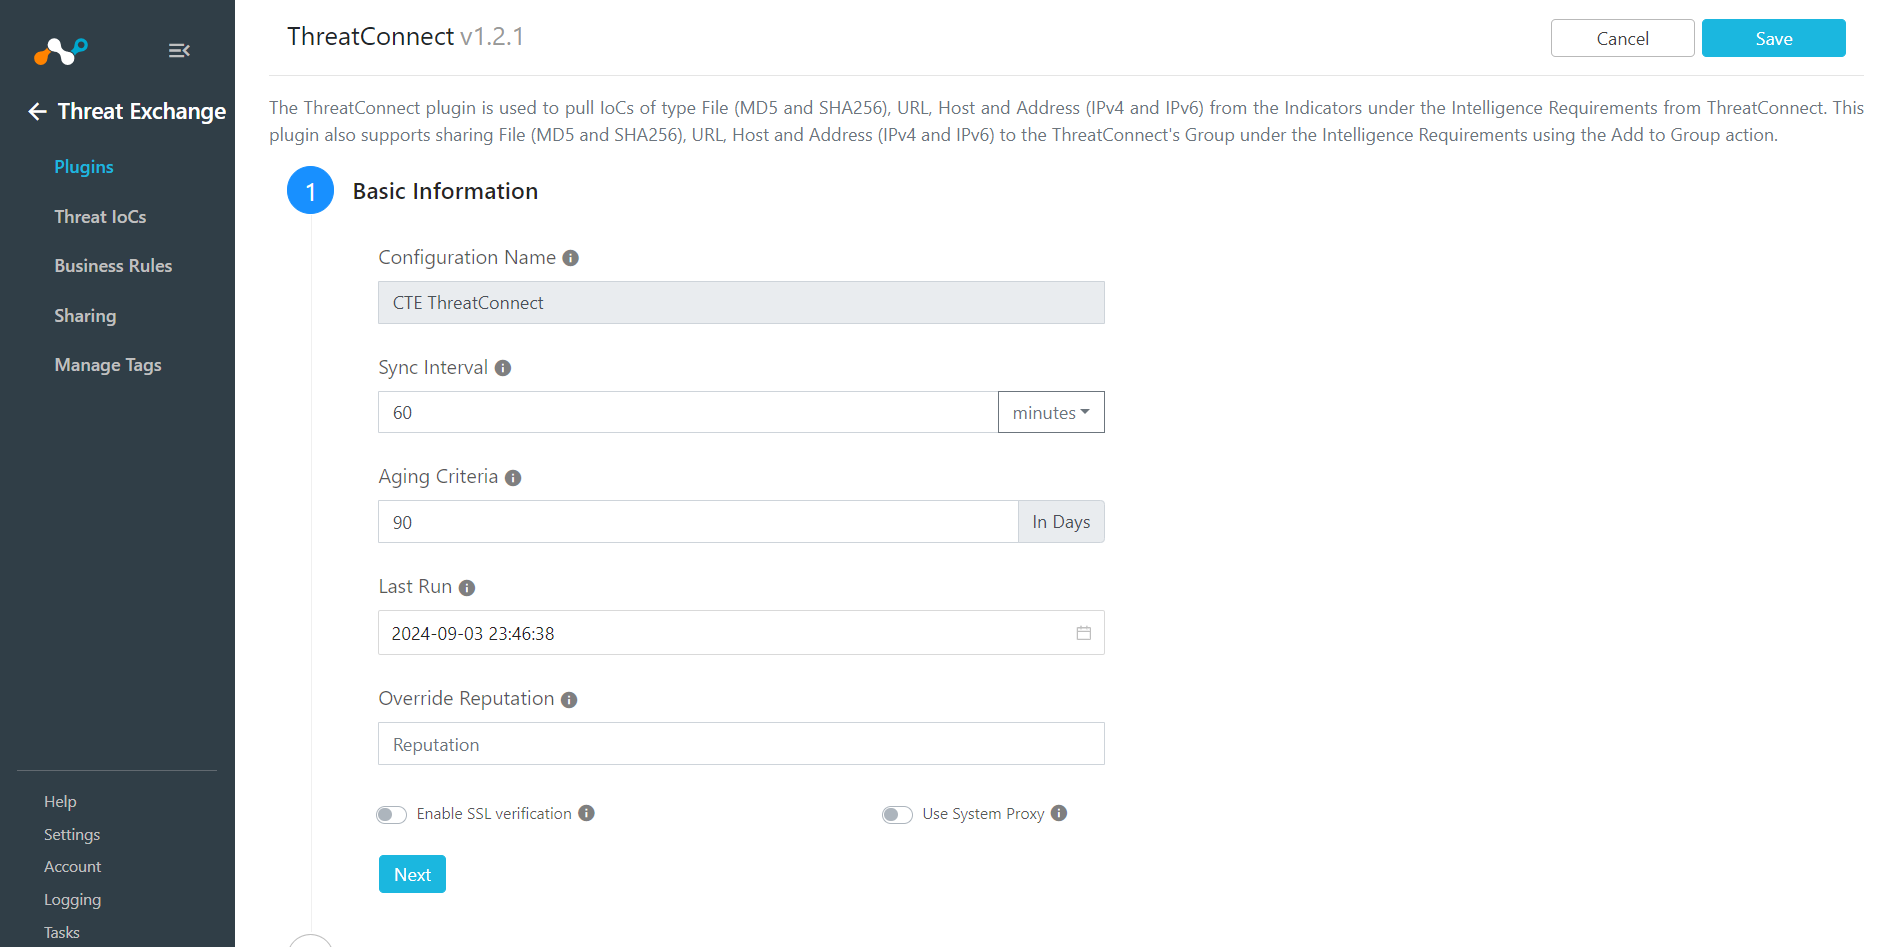Click the Cancel button
The width and height of the screenshot is (1895, 947).
(x=1622, y=38)
